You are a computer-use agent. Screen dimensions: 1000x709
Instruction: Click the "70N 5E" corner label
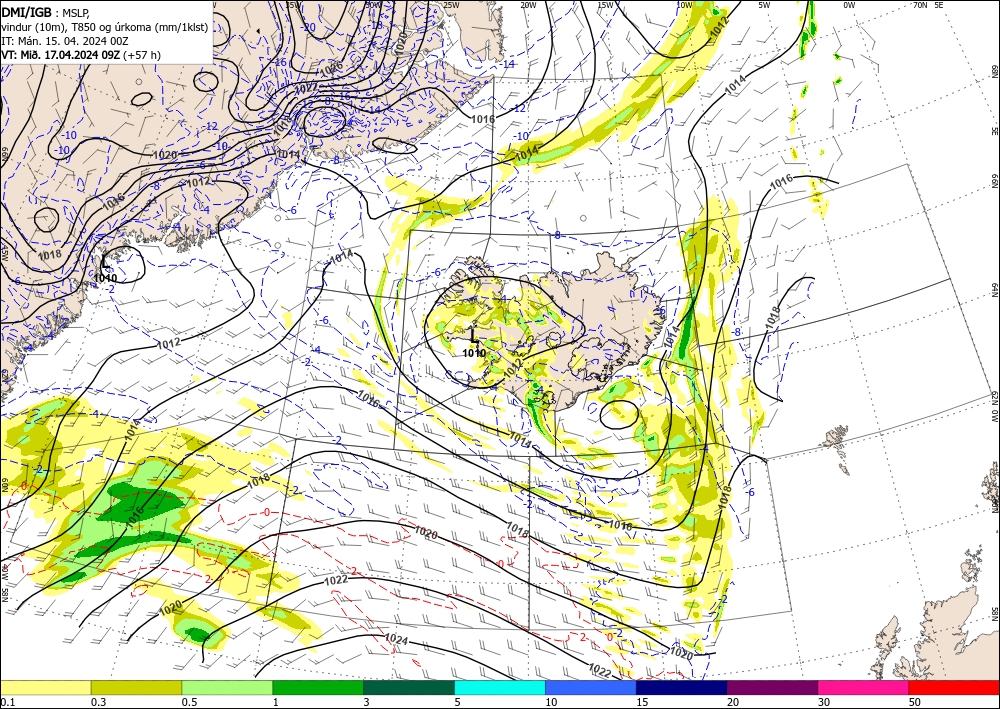(x=928, y=5)
